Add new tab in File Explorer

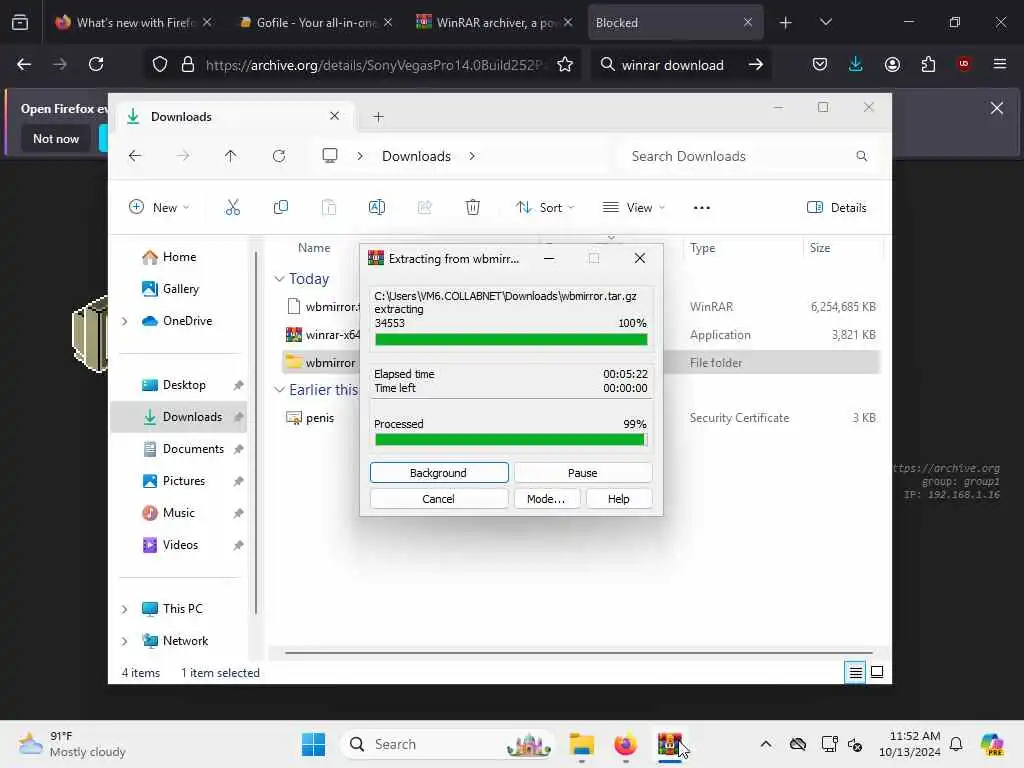tap(378, 117)
